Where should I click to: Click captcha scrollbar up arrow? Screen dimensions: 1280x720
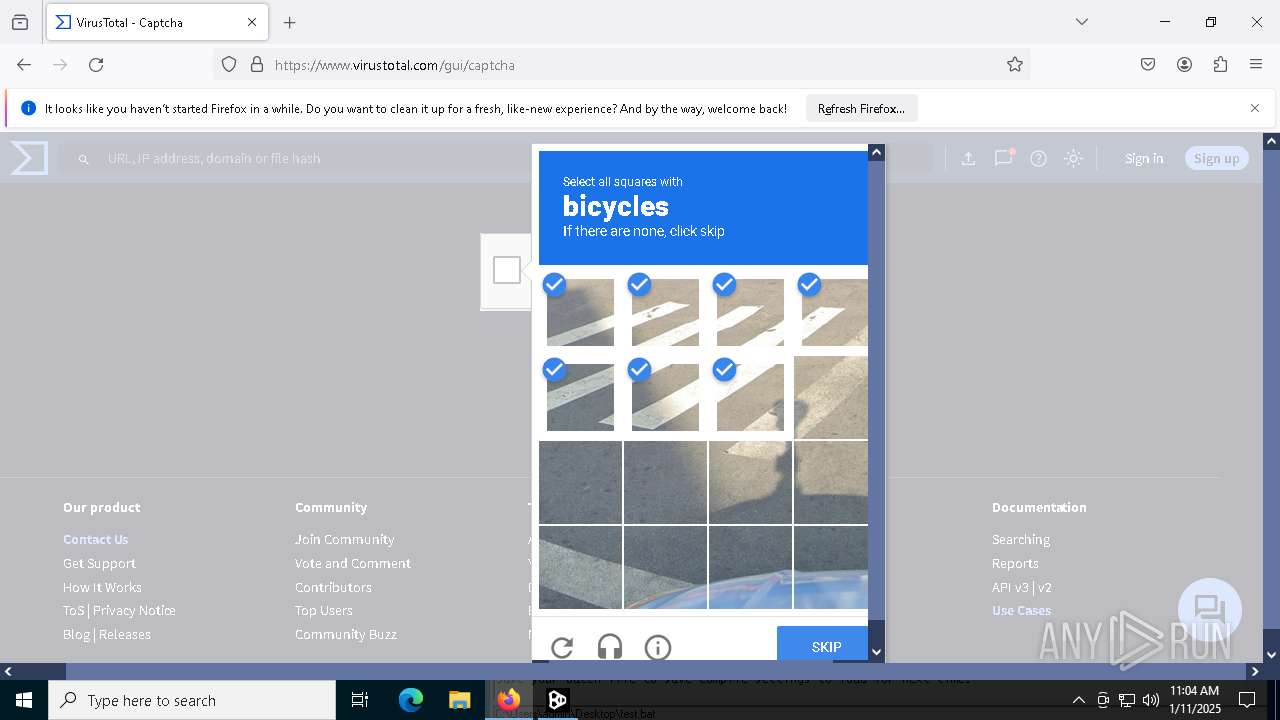coord(876,152)
